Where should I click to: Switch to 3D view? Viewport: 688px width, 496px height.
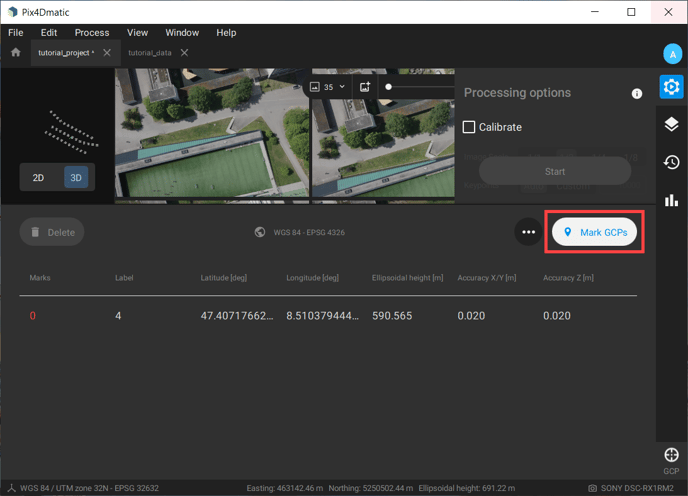[x=75, y=177]
